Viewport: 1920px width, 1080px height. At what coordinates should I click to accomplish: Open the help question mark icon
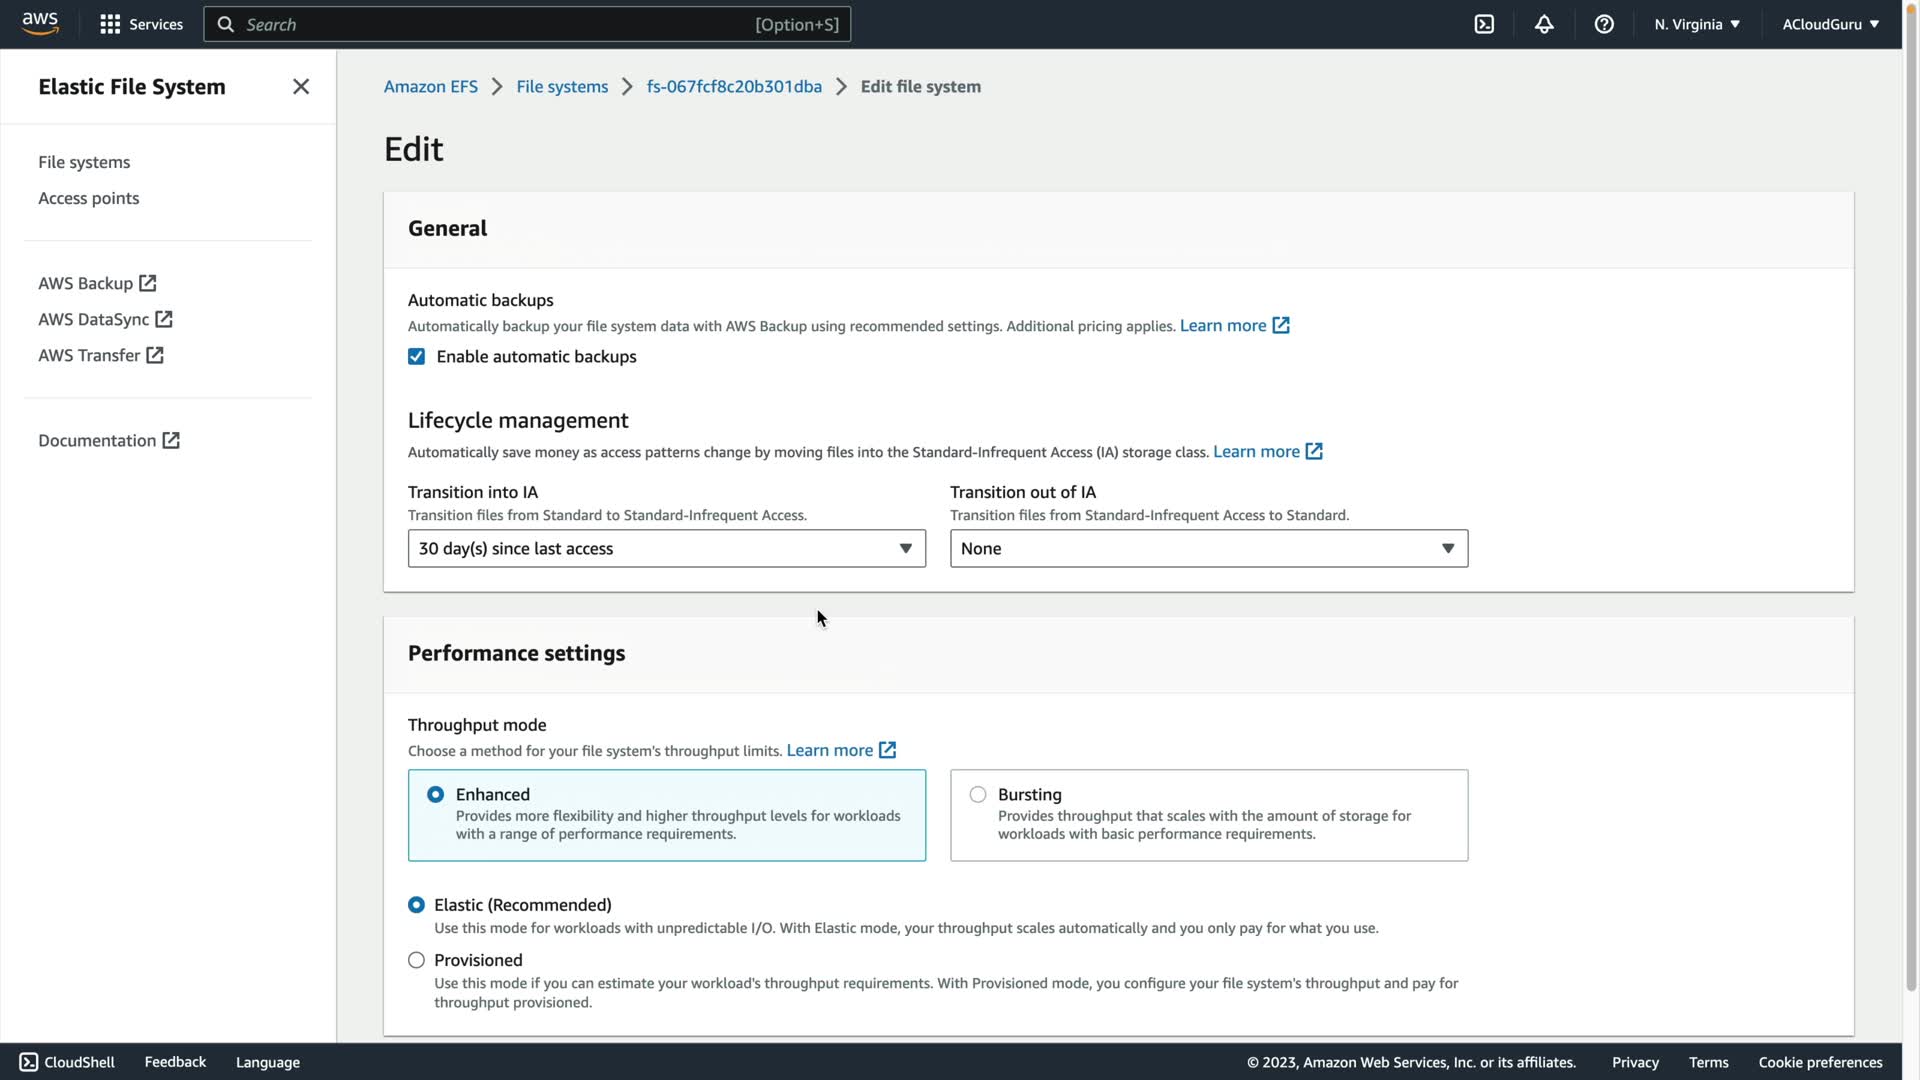[x=1604, y=24]
